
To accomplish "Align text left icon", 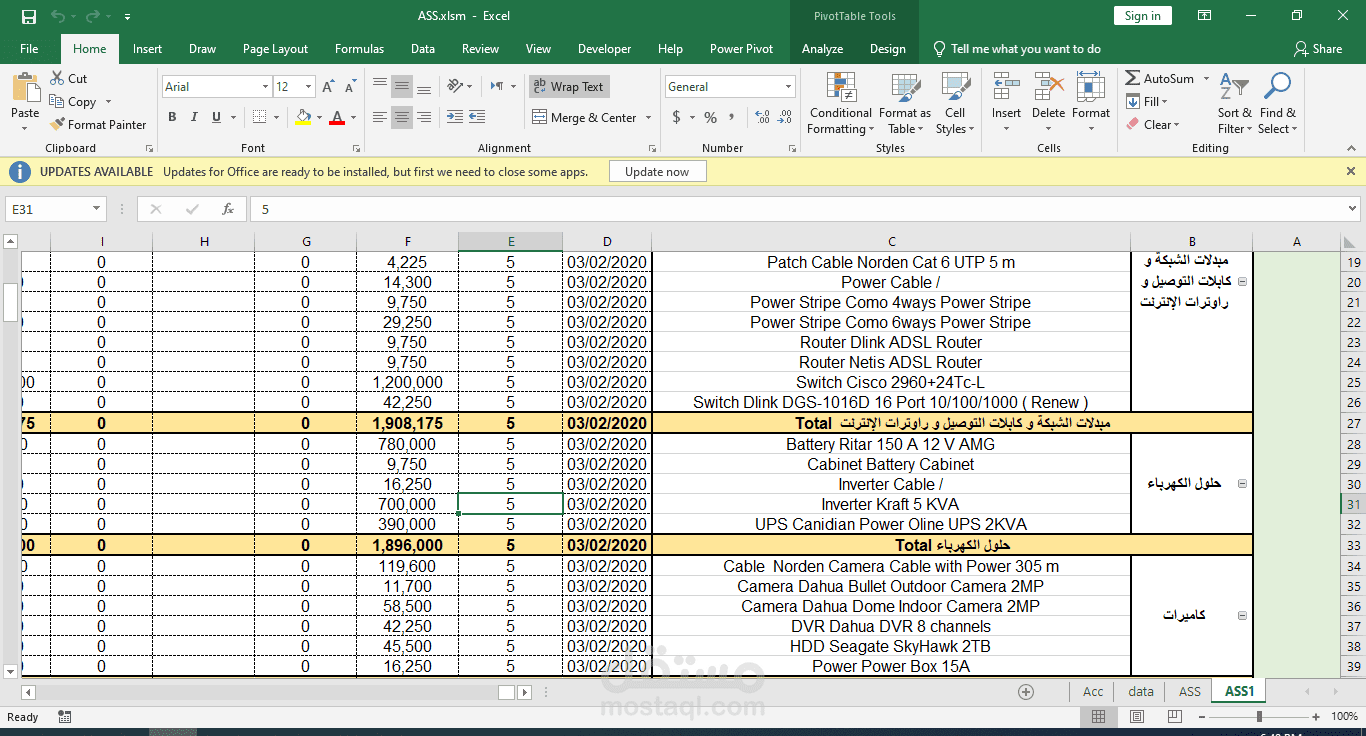I will pyautogui.click(x=380, y=118).
